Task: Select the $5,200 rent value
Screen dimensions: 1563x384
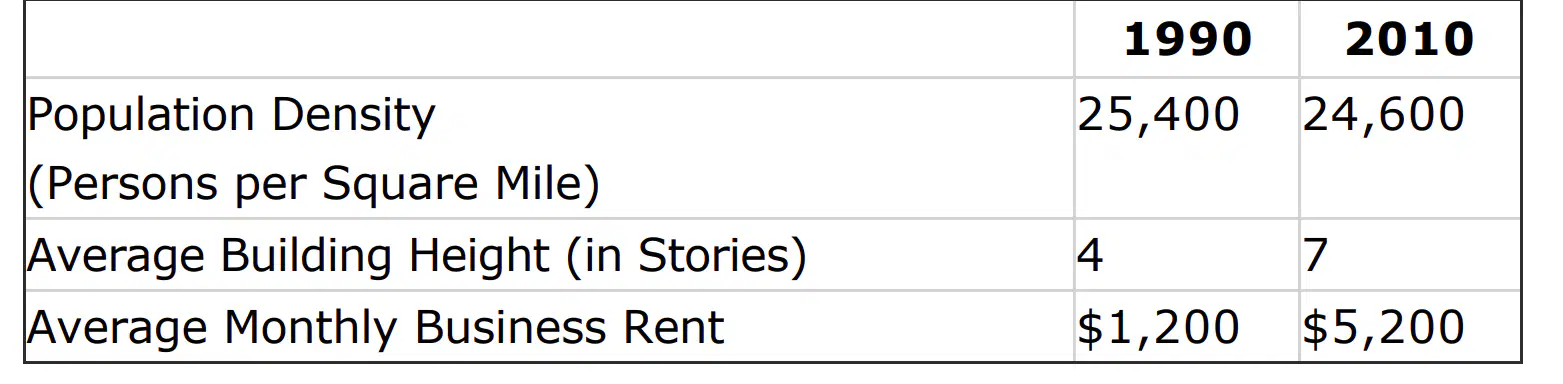Action: 1383,328
